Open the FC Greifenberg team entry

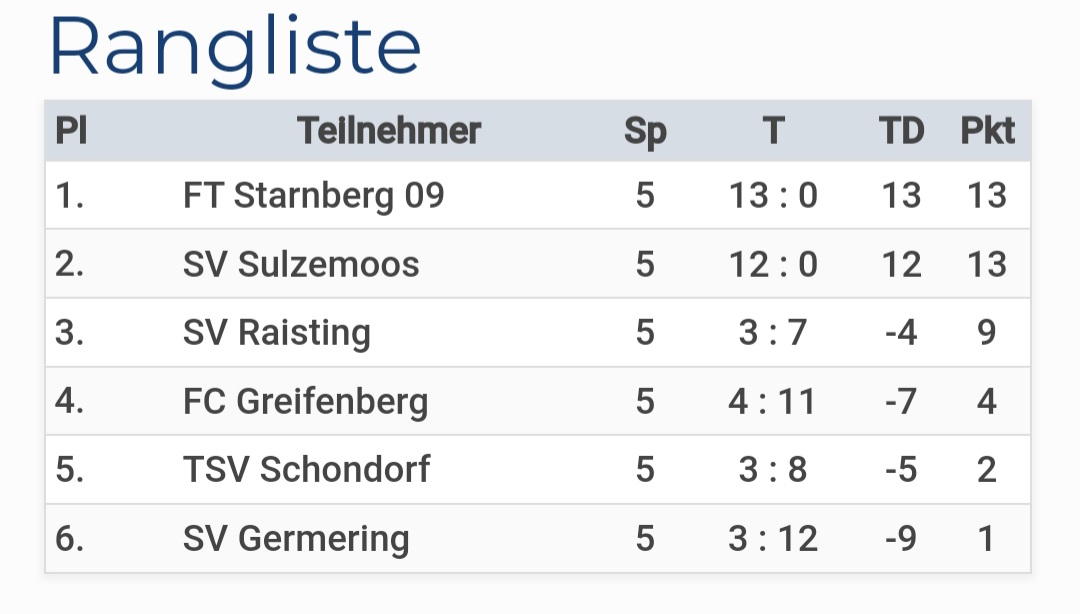coord(305,402)
